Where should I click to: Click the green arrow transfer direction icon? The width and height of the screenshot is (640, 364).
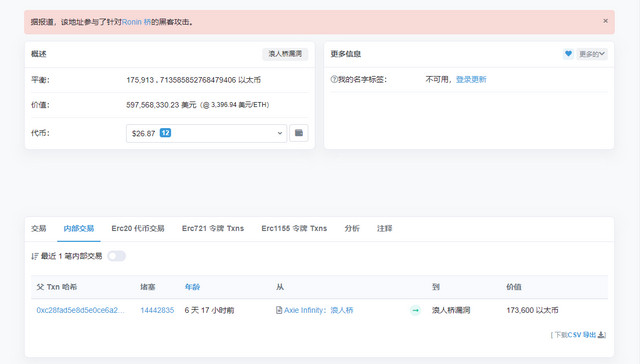415,311
